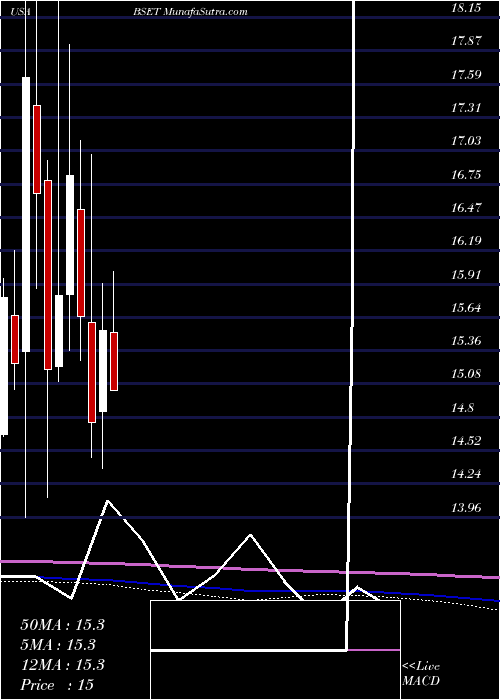Image resolution: width=500 pixels, height=700 pixels.
Task: Select the 14.24 price axis label
Action: pos(466,474)
